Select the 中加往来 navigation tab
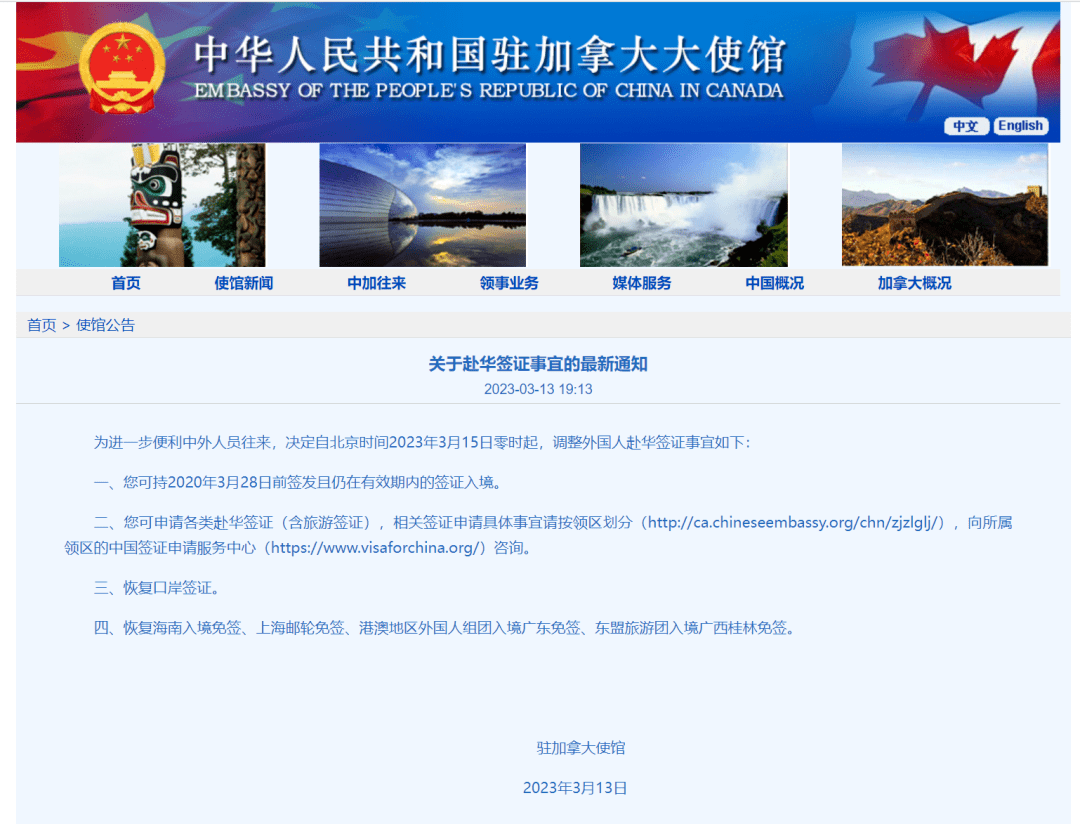The image size is (1080, 824). click(378, 283)
